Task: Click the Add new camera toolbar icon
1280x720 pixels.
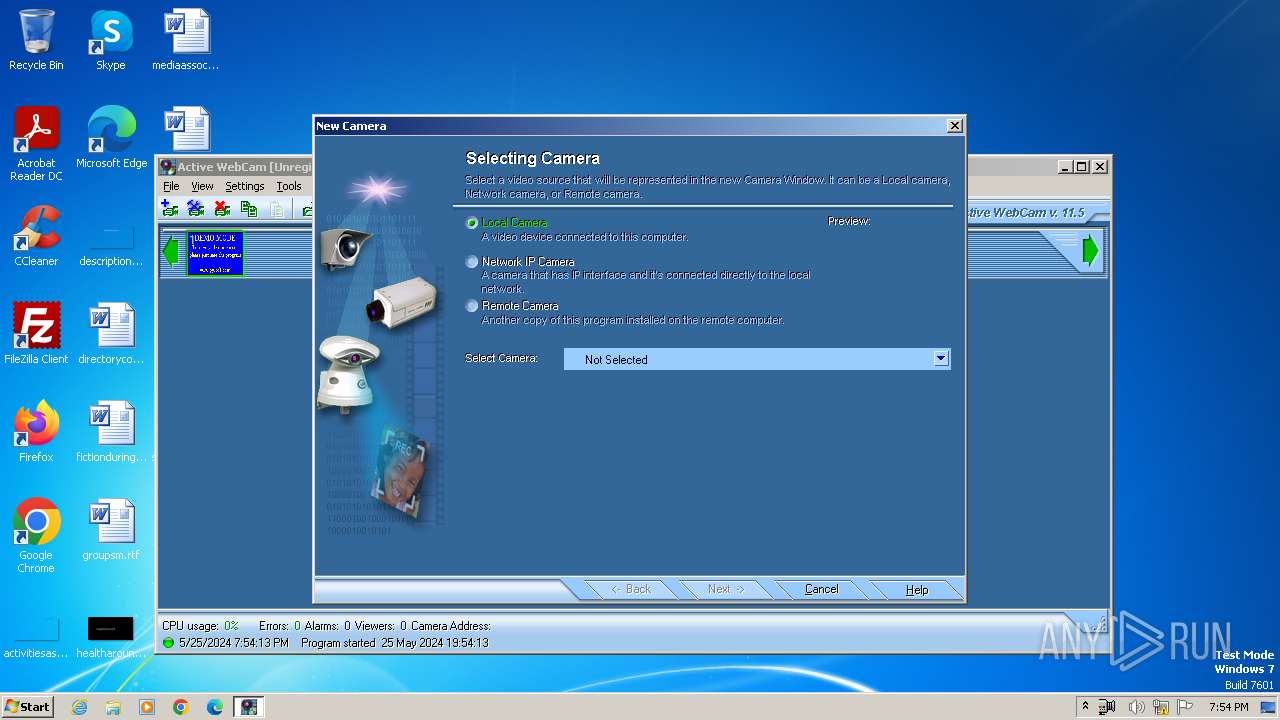Action: 170,208
